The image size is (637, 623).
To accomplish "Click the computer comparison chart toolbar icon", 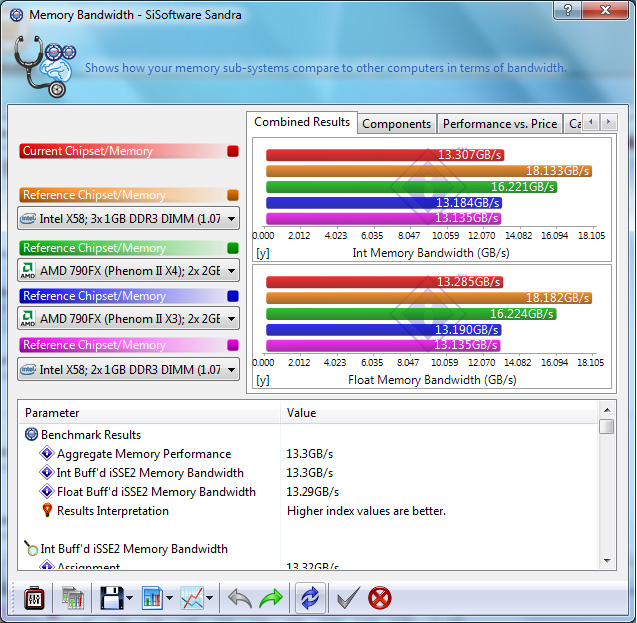I will click(73, 598).
